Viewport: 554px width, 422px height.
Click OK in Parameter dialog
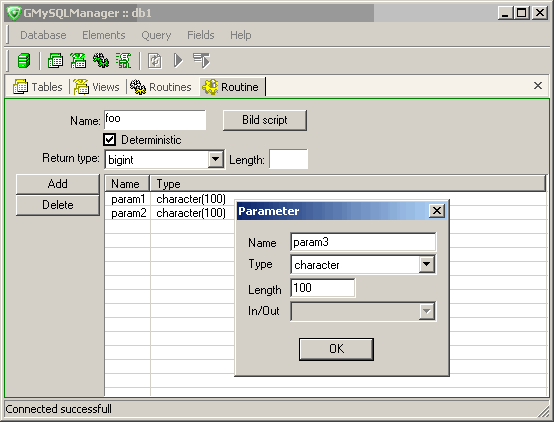pos(336,349)
